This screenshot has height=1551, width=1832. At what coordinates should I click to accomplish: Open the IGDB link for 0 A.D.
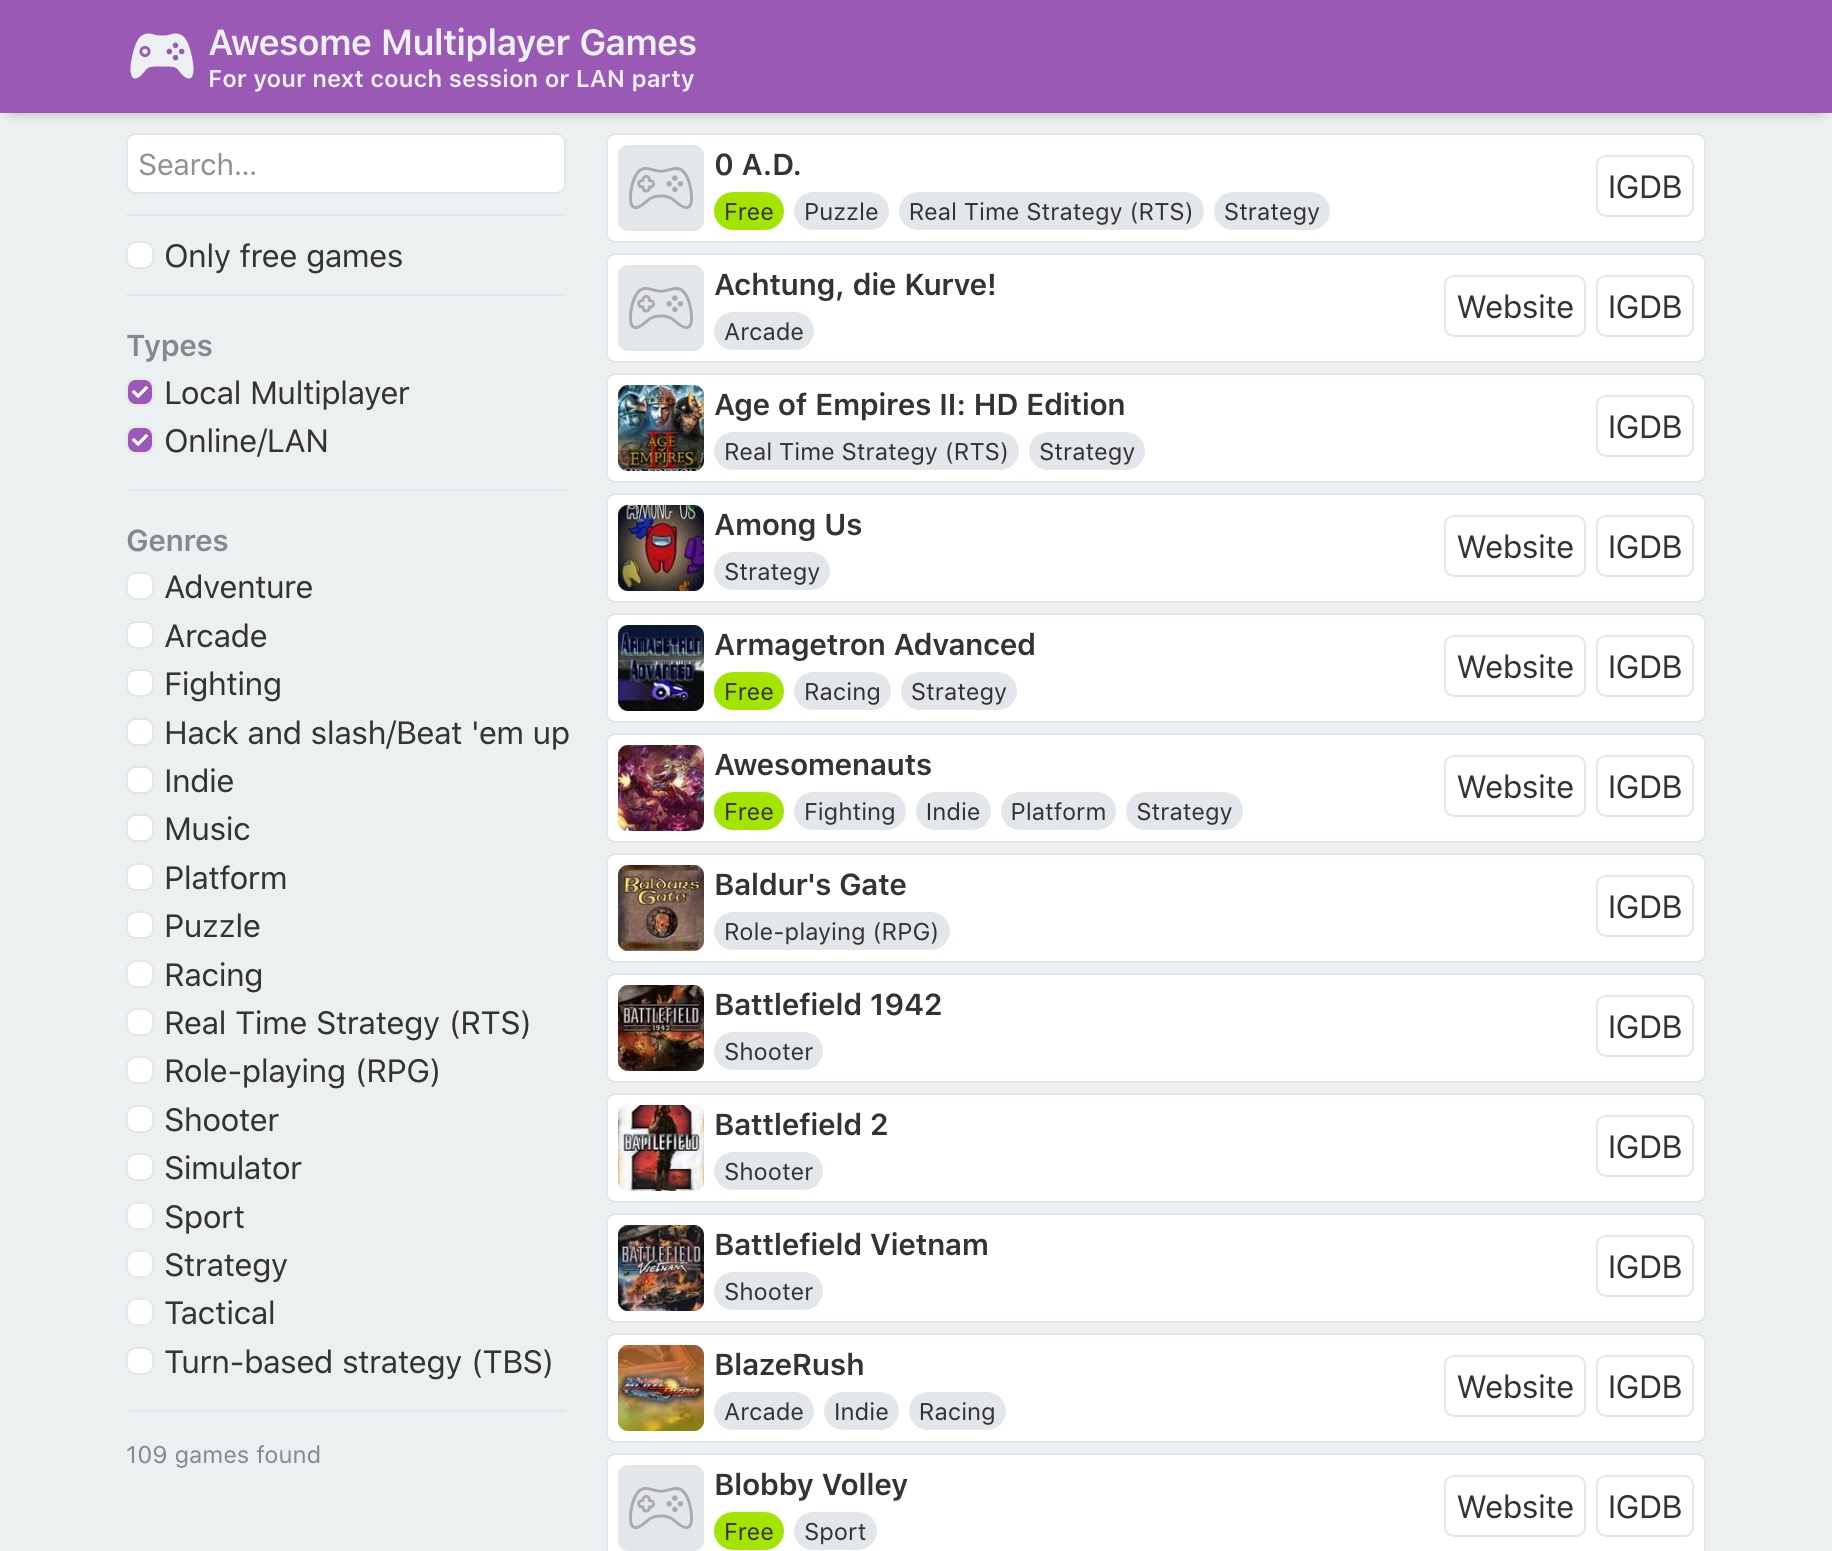coord(1644,186)
